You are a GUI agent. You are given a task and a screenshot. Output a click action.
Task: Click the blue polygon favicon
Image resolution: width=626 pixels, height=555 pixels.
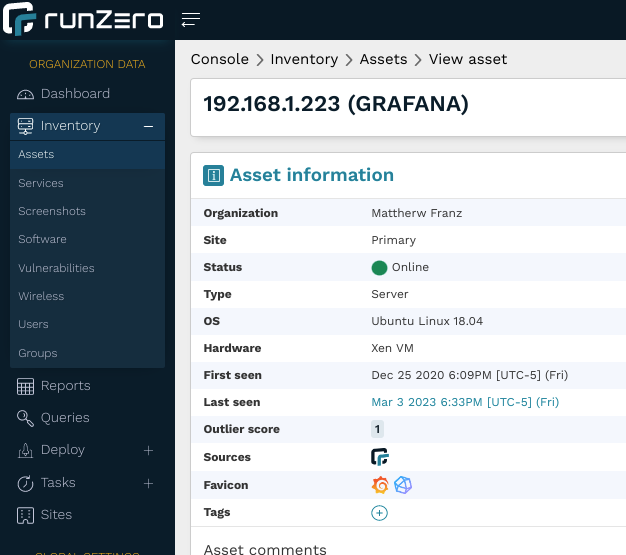pyautogui.click(x=403, y=485)
